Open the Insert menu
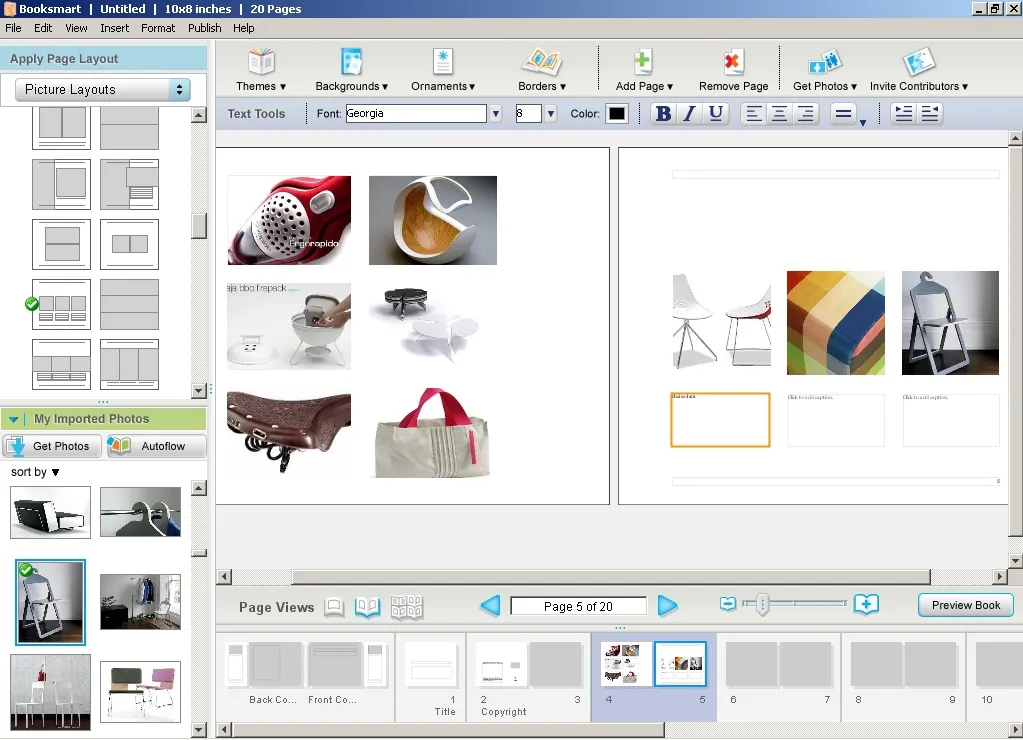1023x740 pixels. tap(114, 28)
